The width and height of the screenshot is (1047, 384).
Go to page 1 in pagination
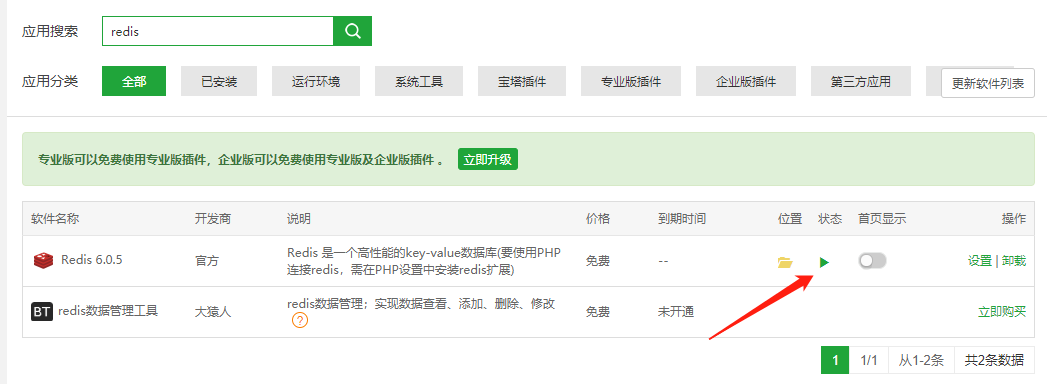[835, 361]
